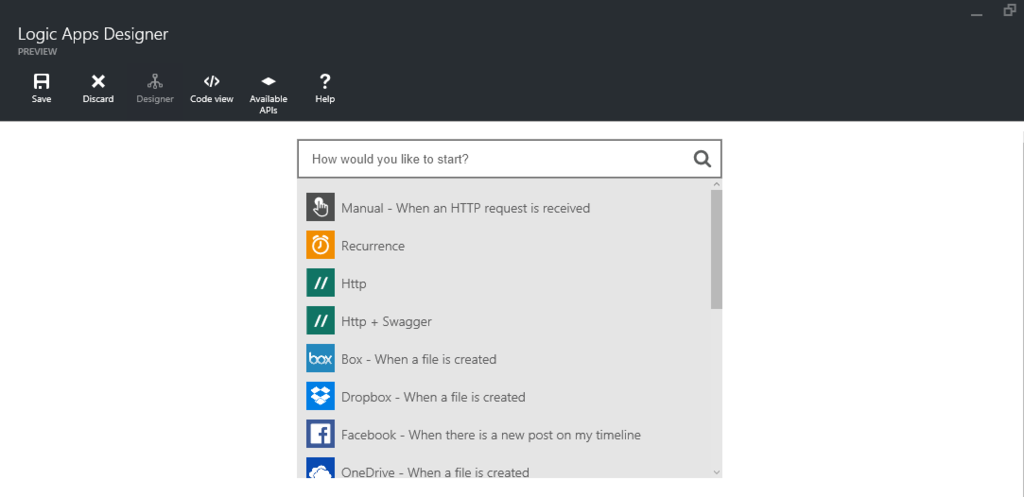Viewport: 1024px width, 497px height.
Task: Click the search magnifier icon
Action: click(x=702, y=159)
